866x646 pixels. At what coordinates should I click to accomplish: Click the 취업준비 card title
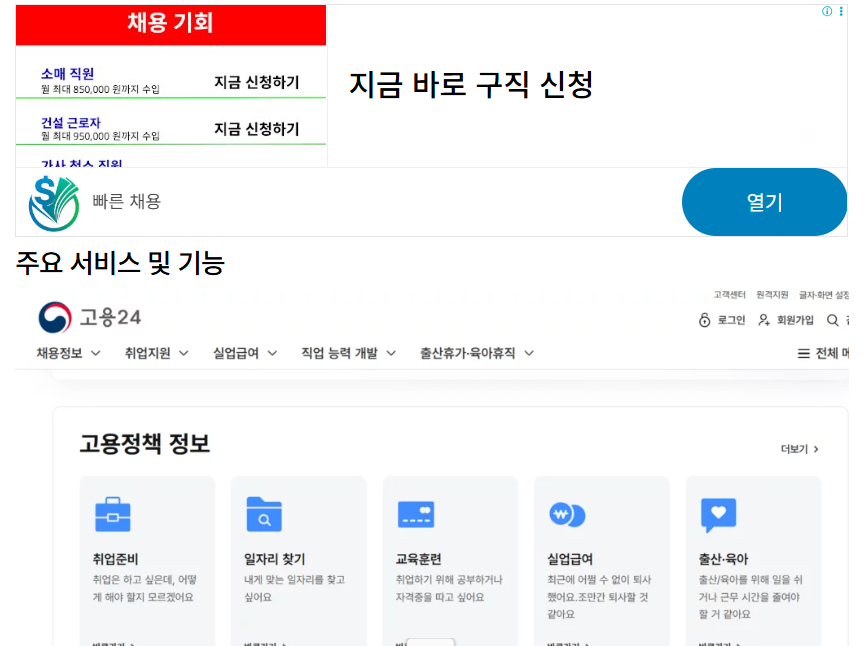115,559
